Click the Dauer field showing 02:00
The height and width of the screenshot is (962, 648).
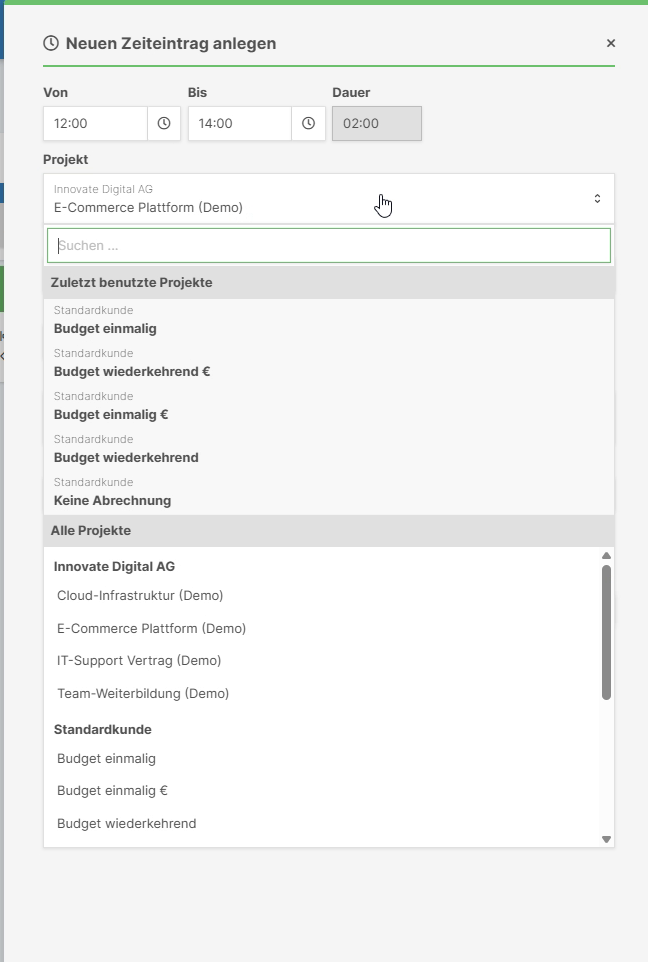click(376, 124)
